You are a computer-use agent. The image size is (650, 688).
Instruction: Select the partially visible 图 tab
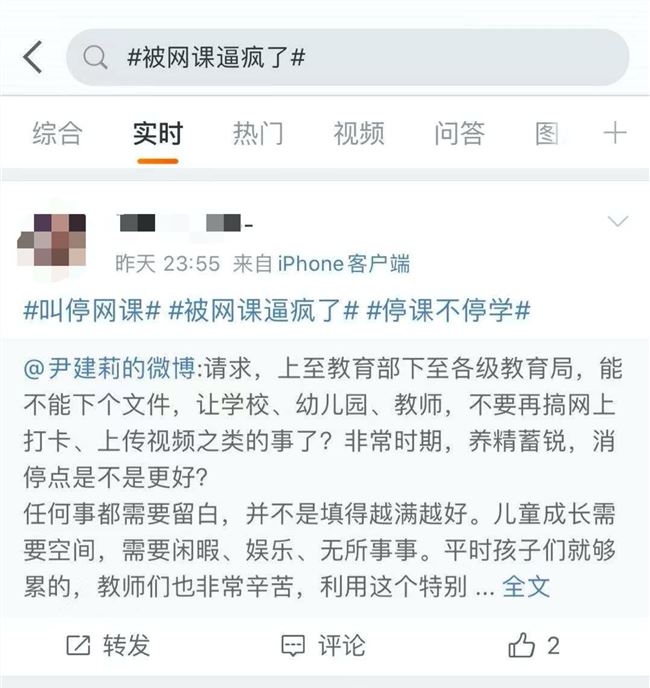pyautogui.click(x=547, y=133)
